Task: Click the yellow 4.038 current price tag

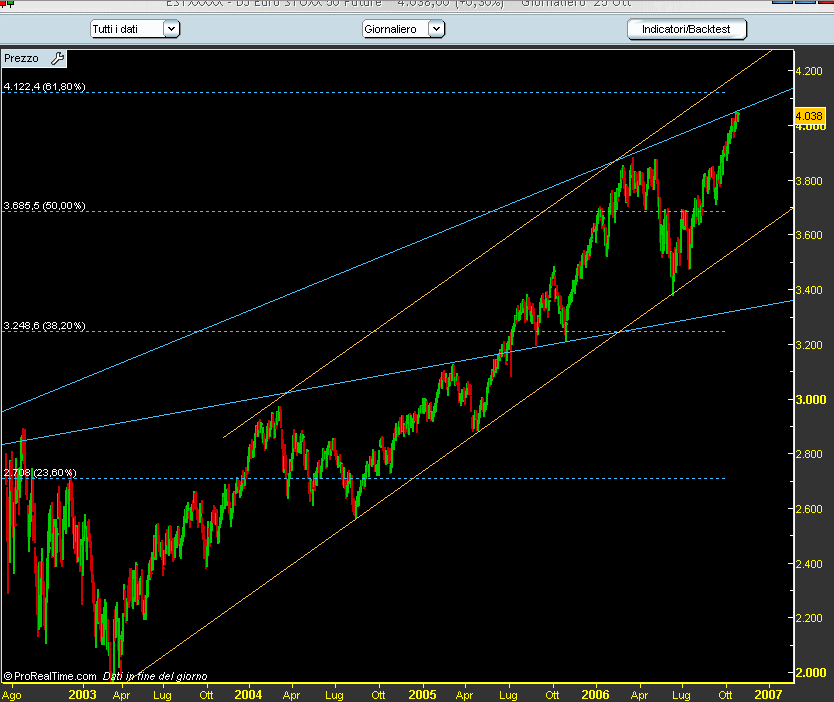Action: [x=809, y=116]
